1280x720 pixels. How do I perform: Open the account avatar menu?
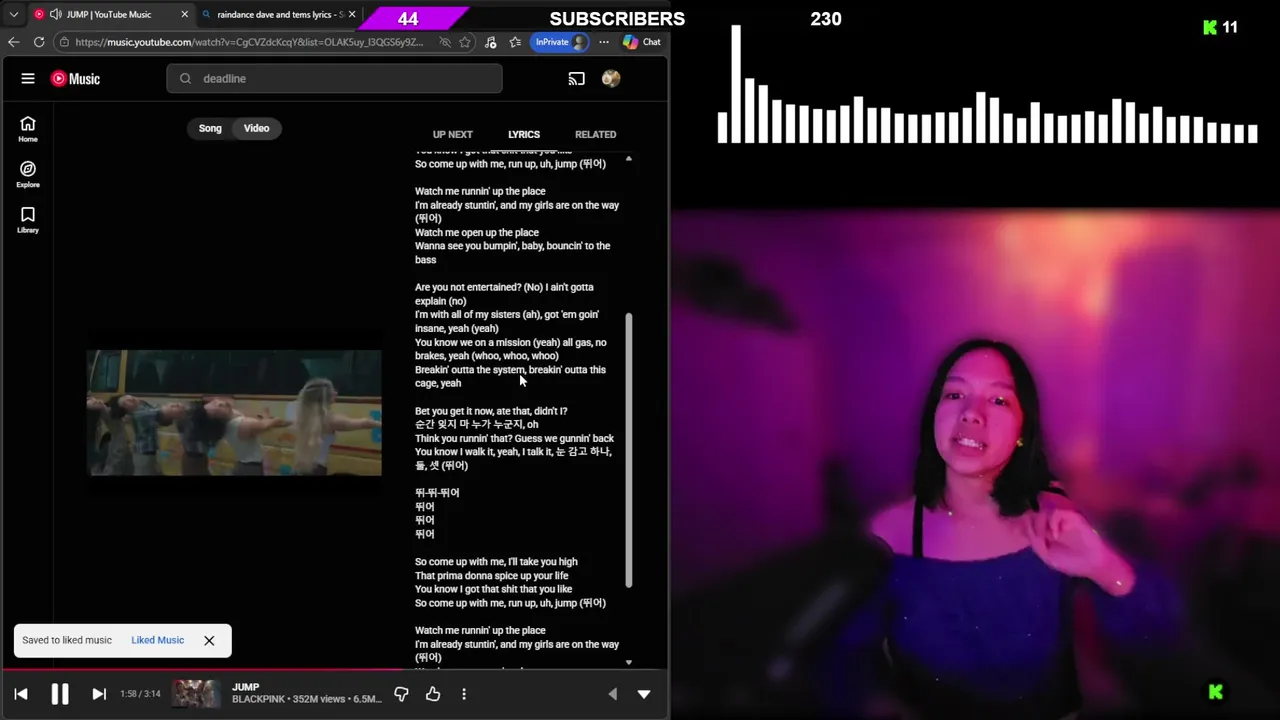pyautogui.click(x=611, y=78)
